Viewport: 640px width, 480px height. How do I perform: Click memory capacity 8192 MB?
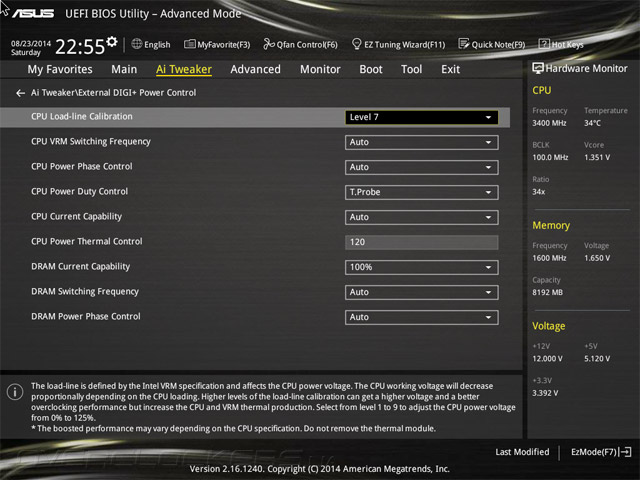(x=547, y=292)
